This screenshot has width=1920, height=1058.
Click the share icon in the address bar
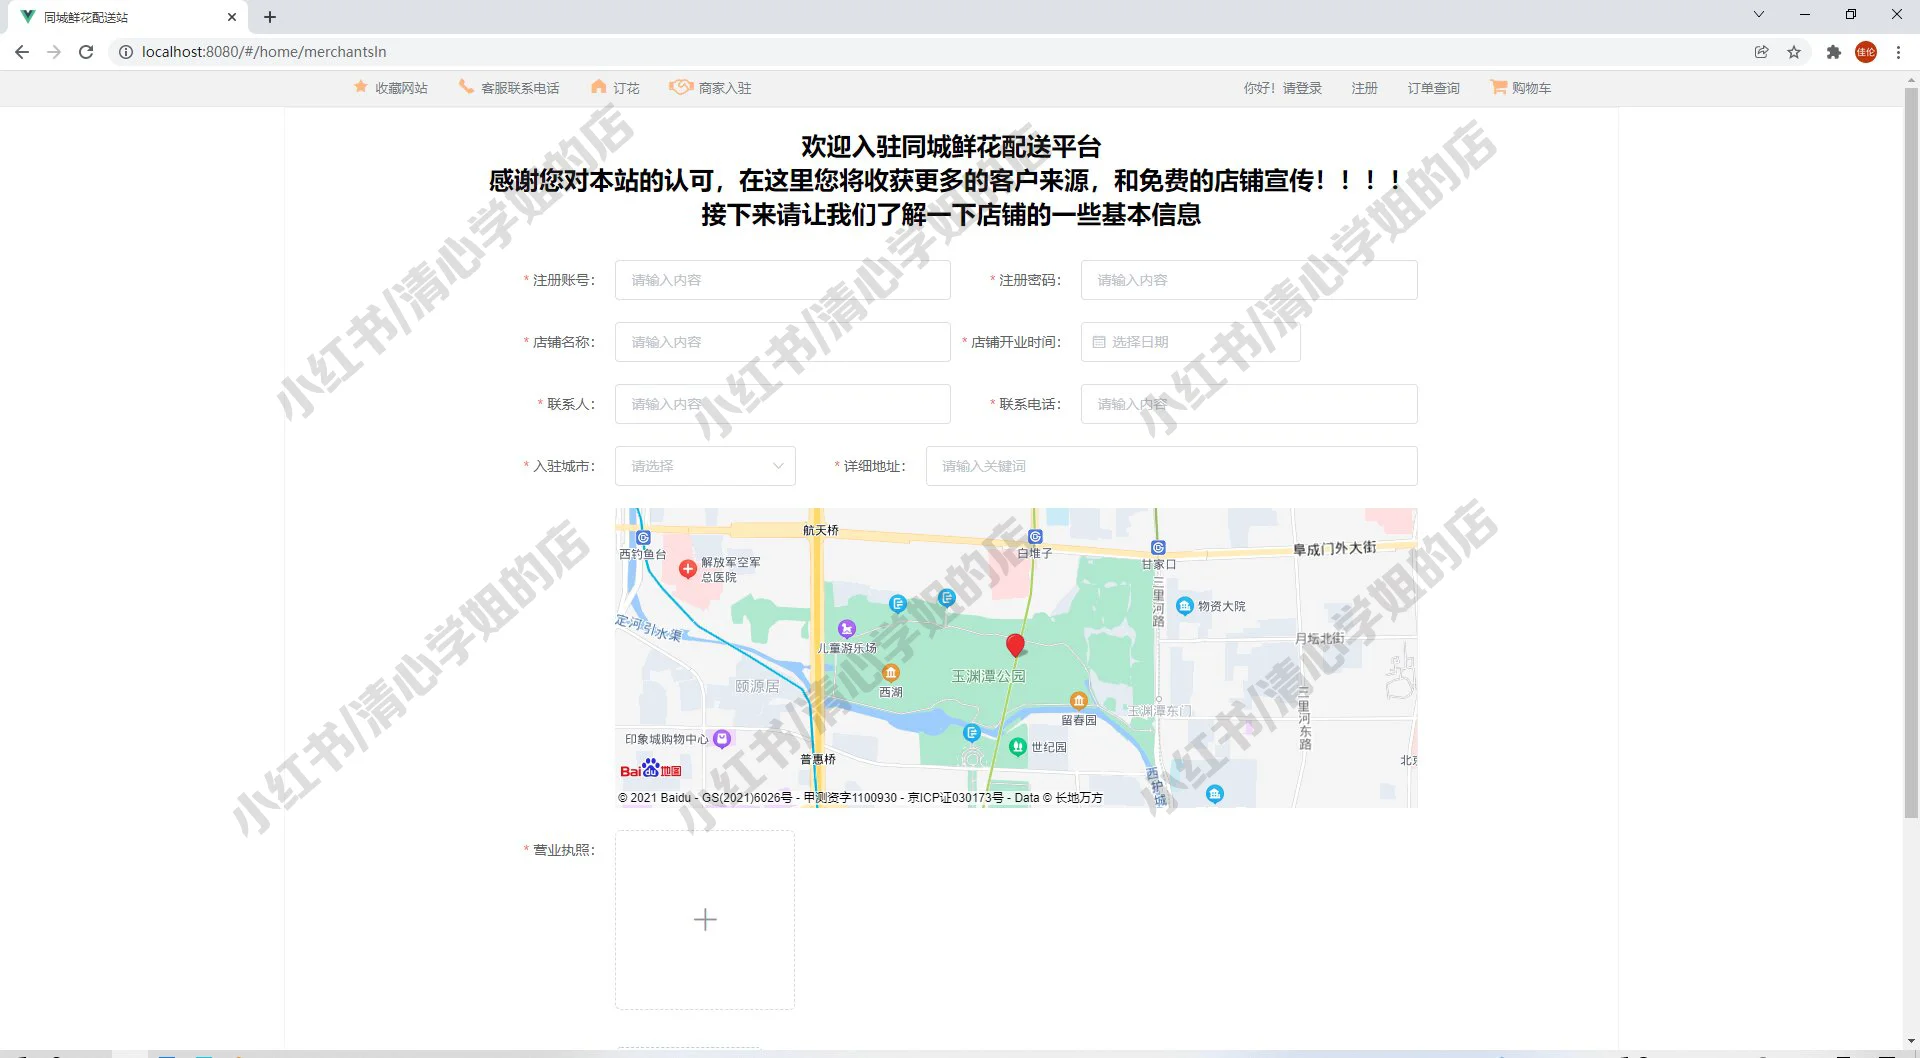click(1760, 51)
